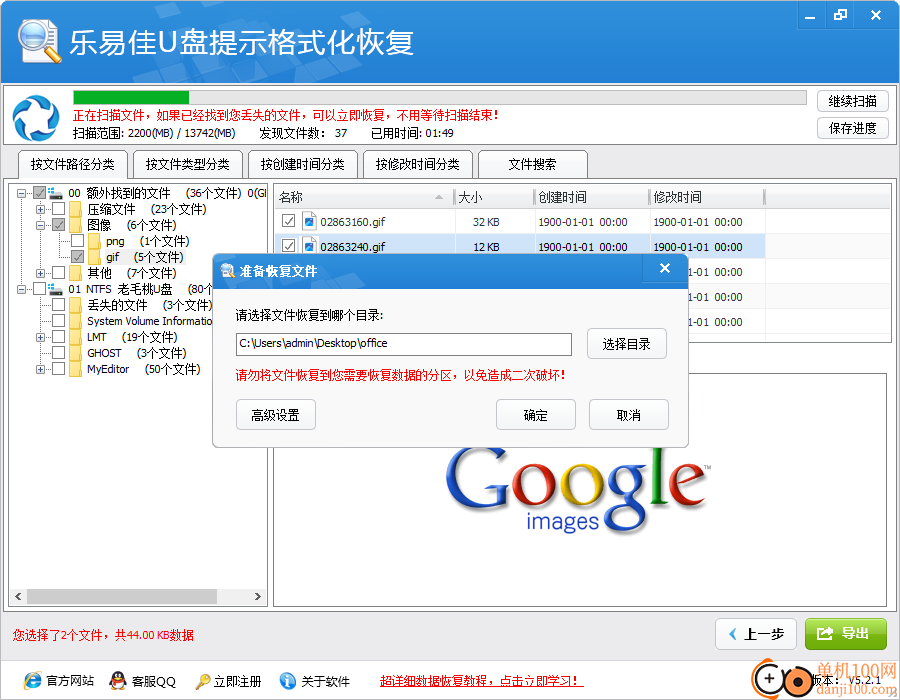Click the 继续扫描 button
The height and width of the screenshot is (700, 900).
point(852,102)
